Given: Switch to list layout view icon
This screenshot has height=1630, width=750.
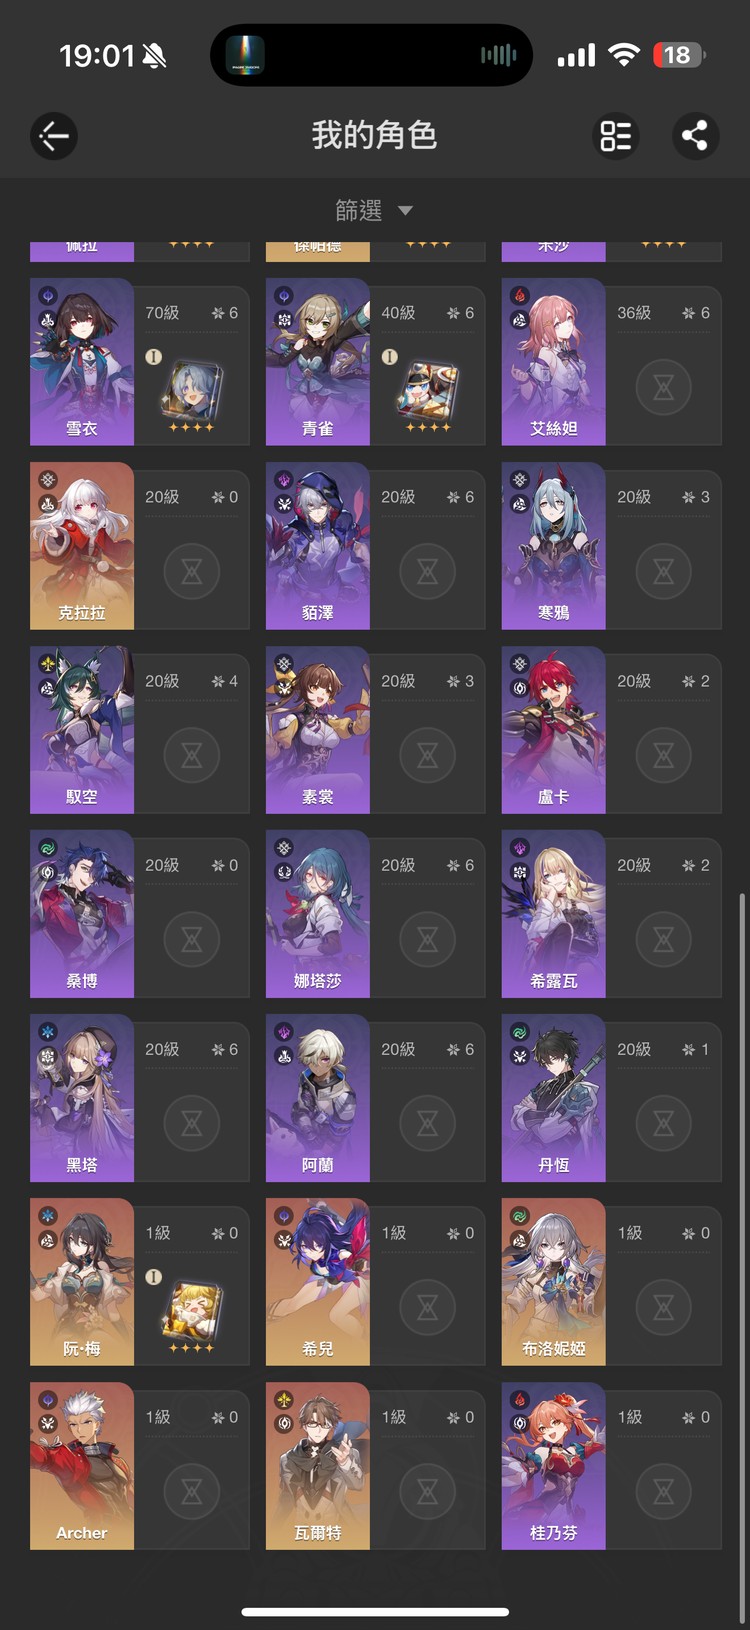Looking at the screenshot, I should click(615, 136).
